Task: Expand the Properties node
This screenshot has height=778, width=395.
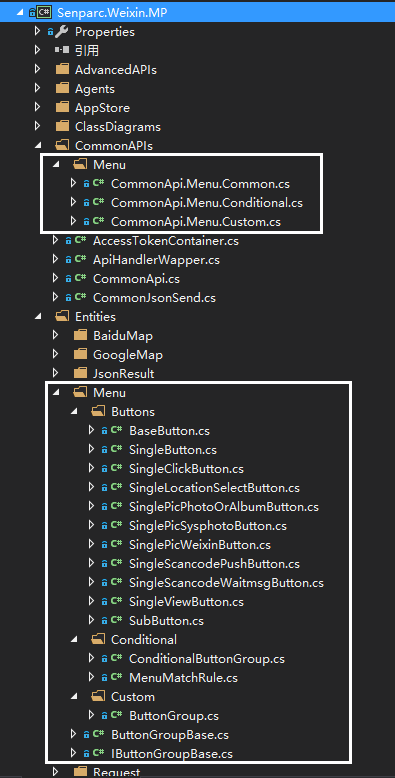Action: tap(38, 32)
